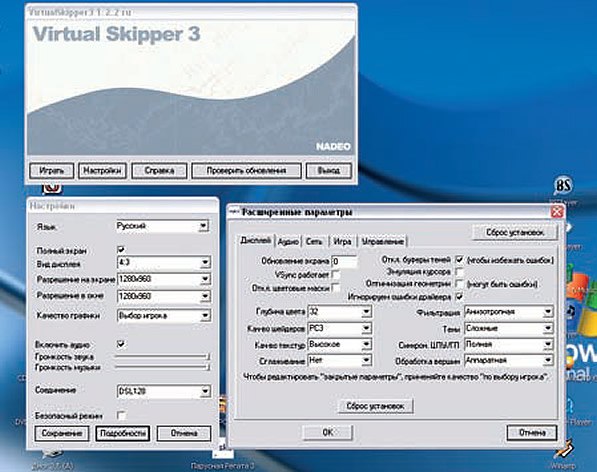Open Разрешение на экране dropdown
597x472 pixels.
[164, 279]
